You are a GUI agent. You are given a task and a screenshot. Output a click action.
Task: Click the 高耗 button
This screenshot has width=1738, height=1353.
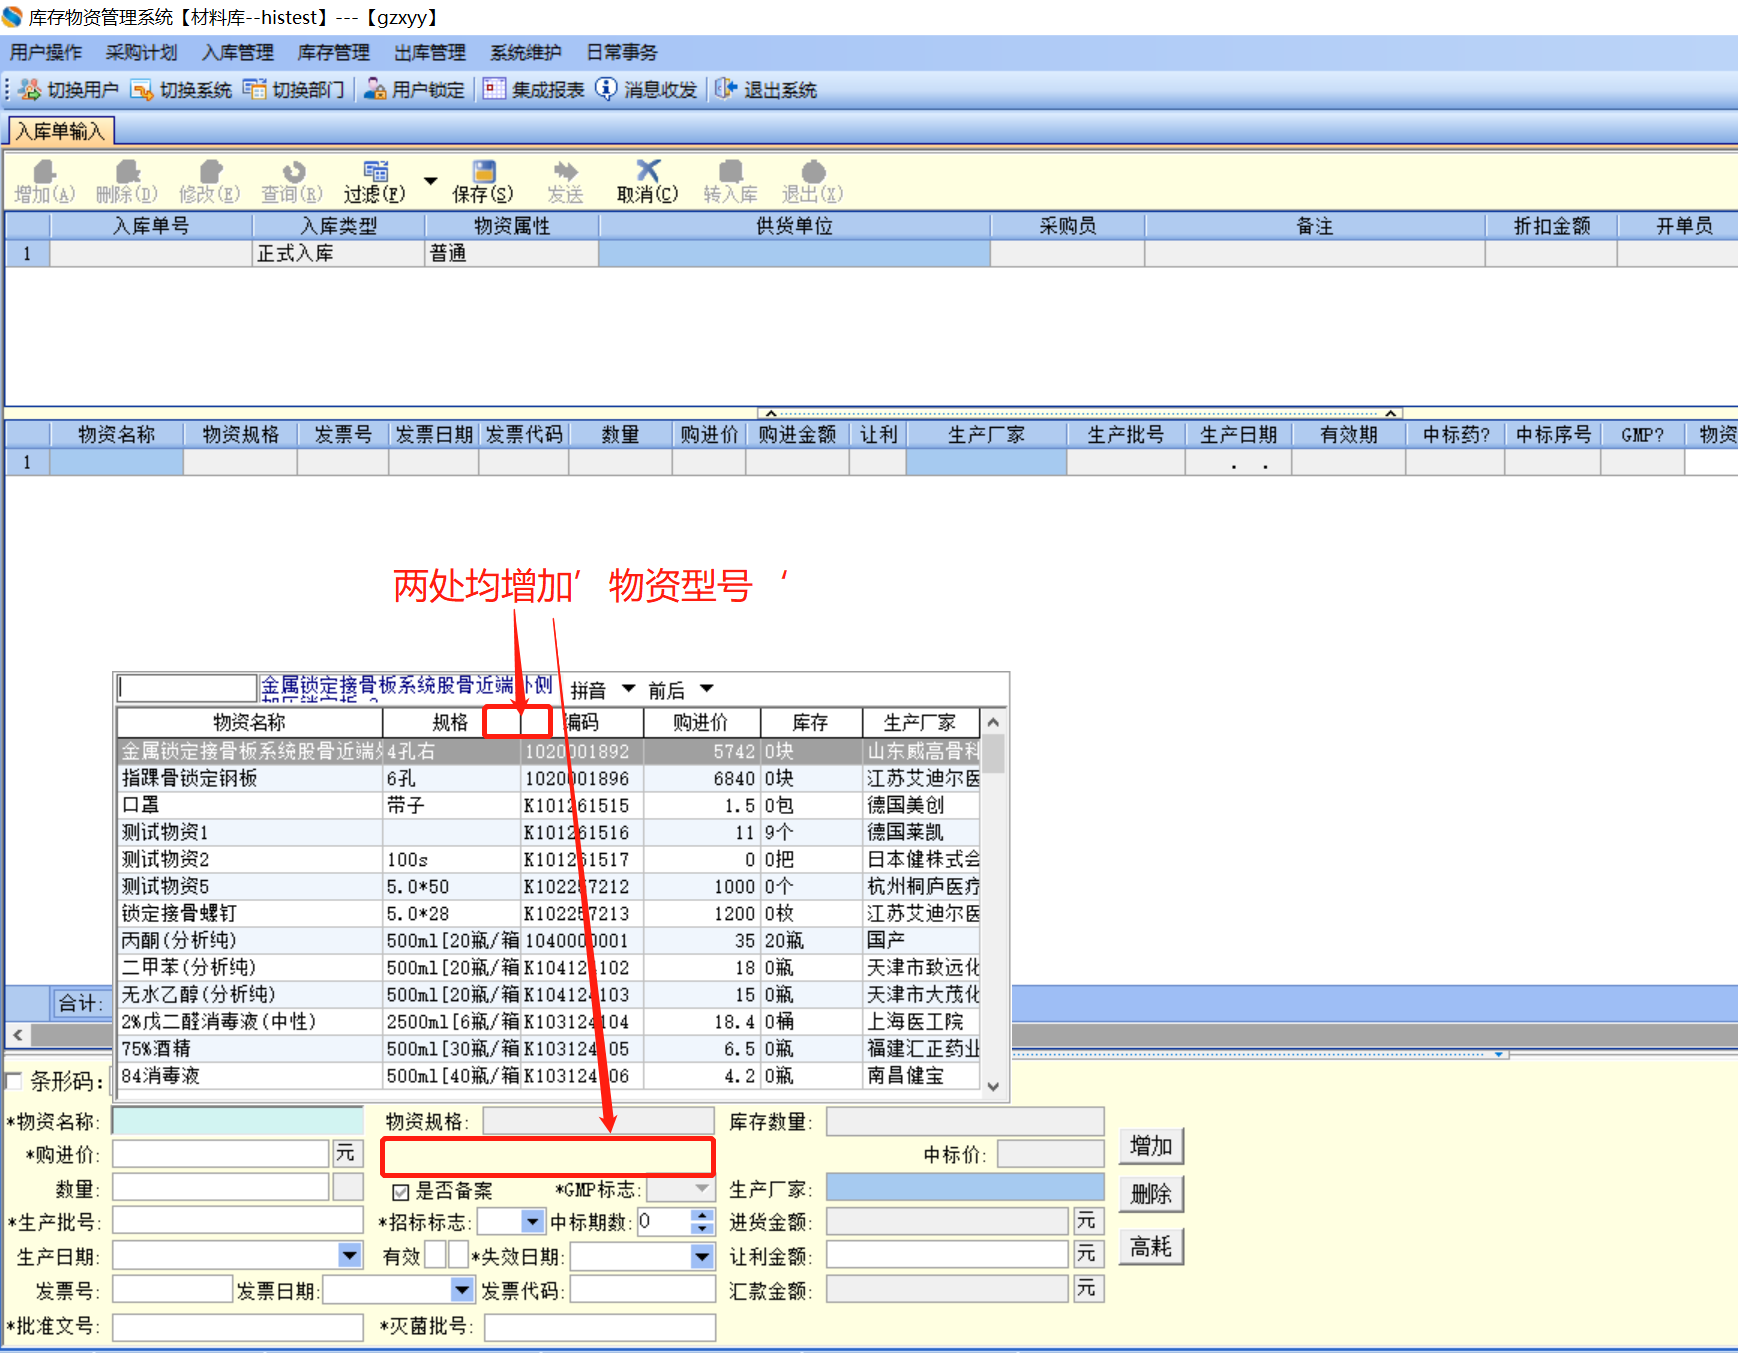[x=1151, y=1247]
